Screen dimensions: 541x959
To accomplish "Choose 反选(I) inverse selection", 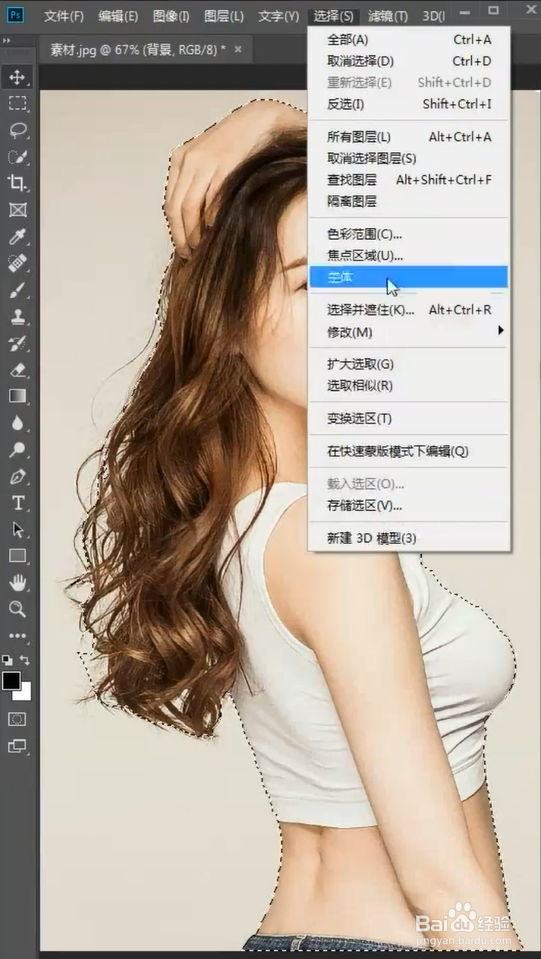I will 408,105.
